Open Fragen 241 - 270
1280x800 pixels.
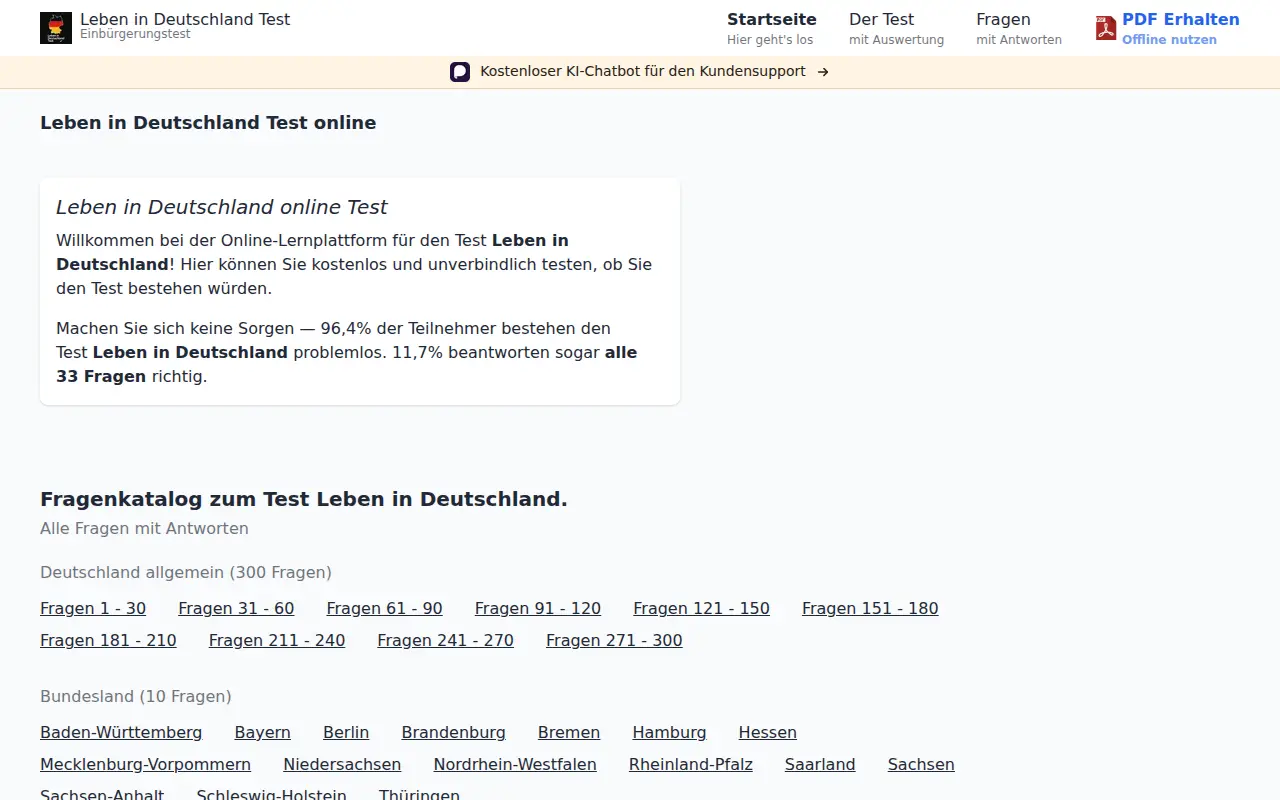pos(445,641)
